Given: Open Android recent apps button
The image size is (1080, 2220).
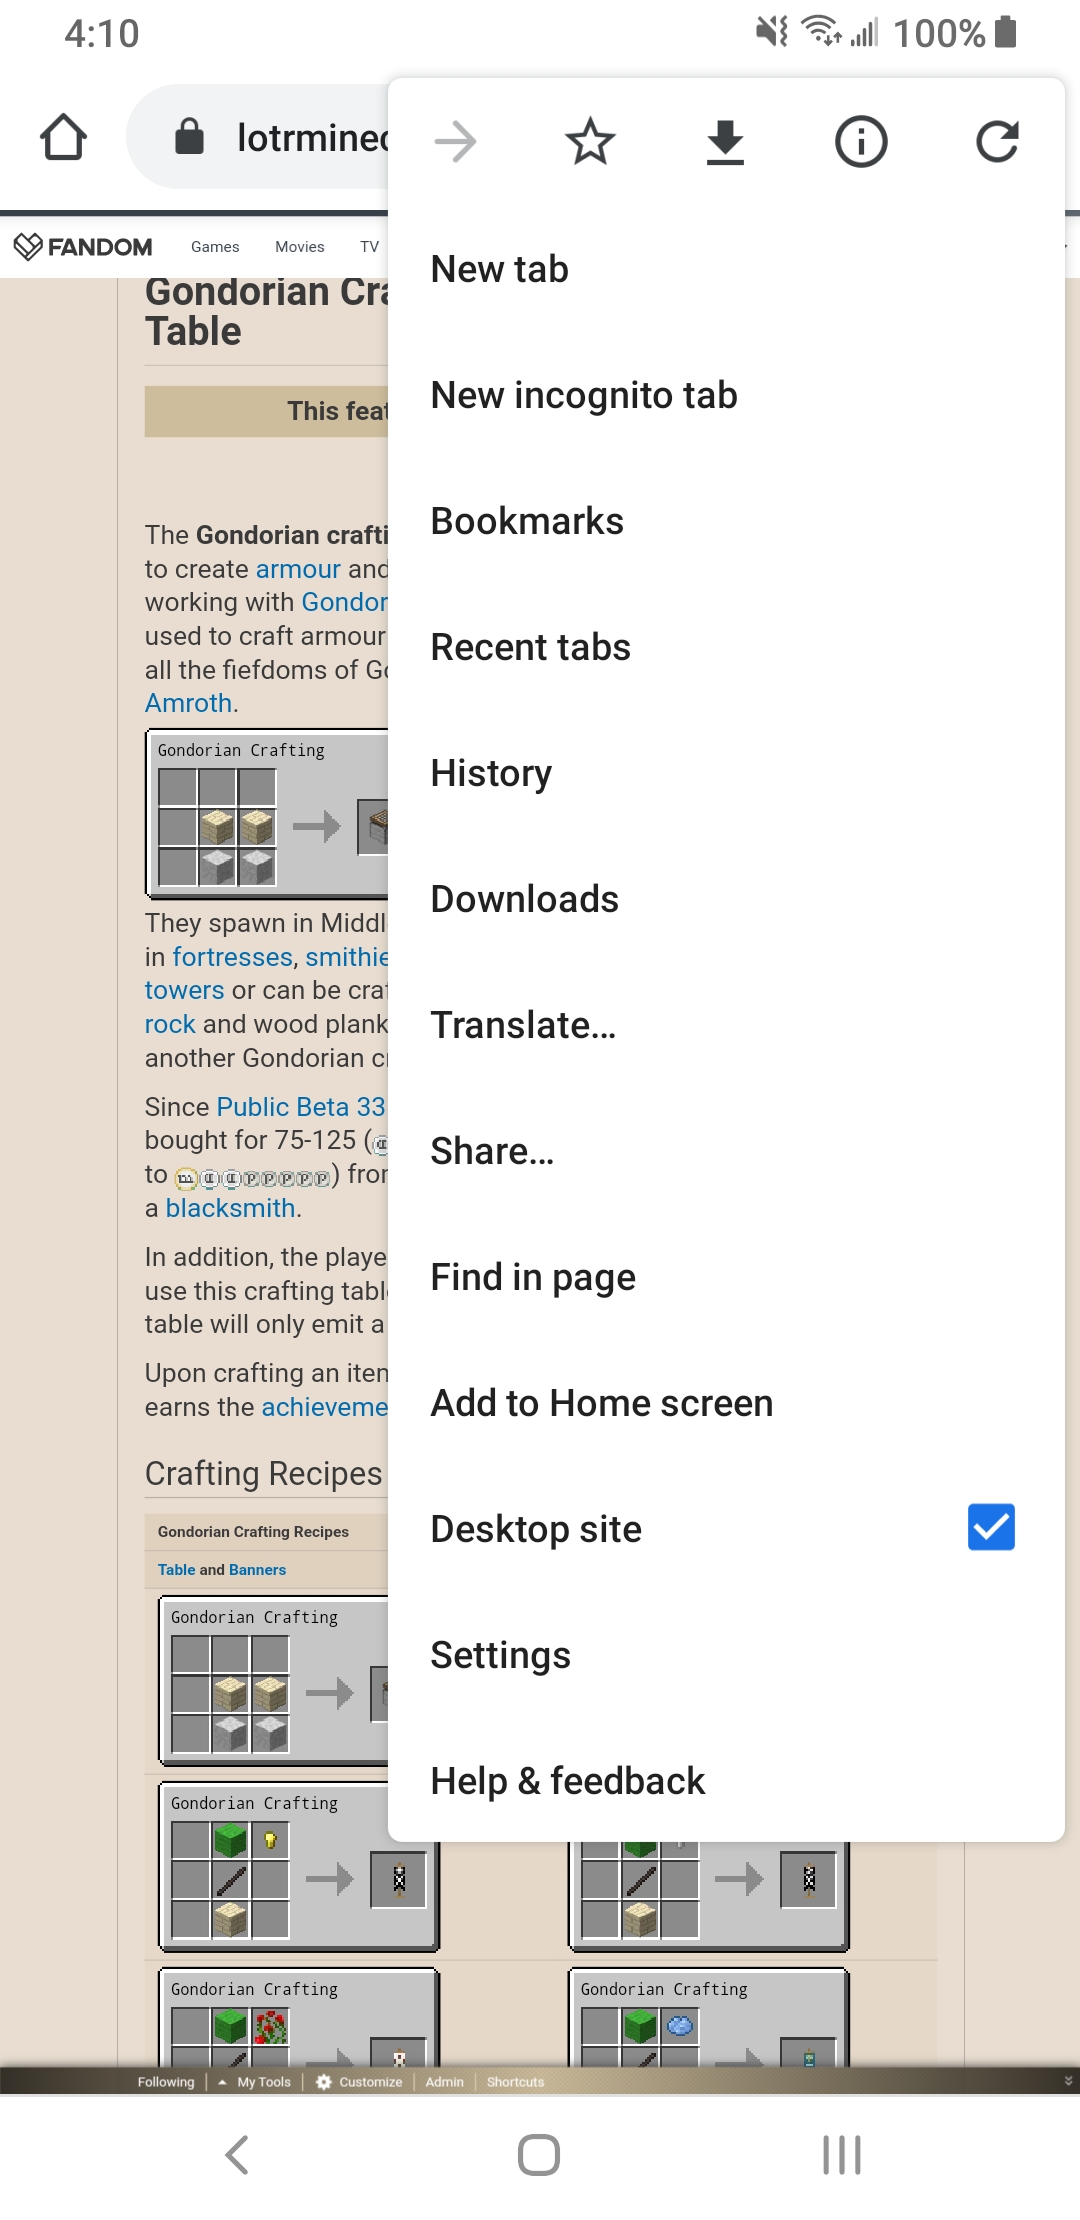Looking at the screenshot, I should 841,2155.
